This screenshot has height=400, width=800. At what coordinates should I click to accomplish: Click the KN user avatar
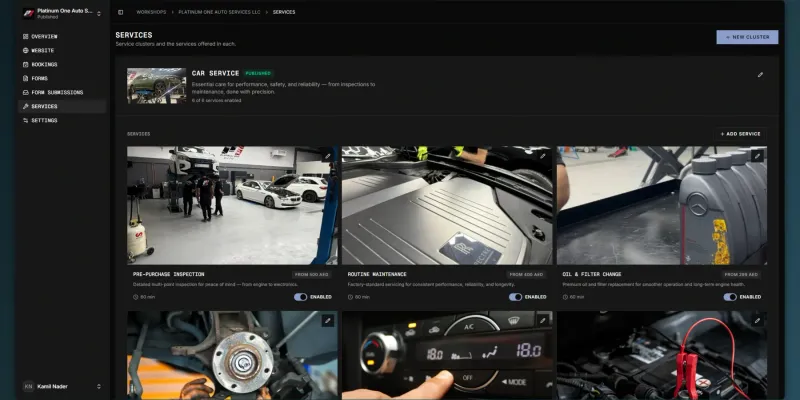(29, 387)
